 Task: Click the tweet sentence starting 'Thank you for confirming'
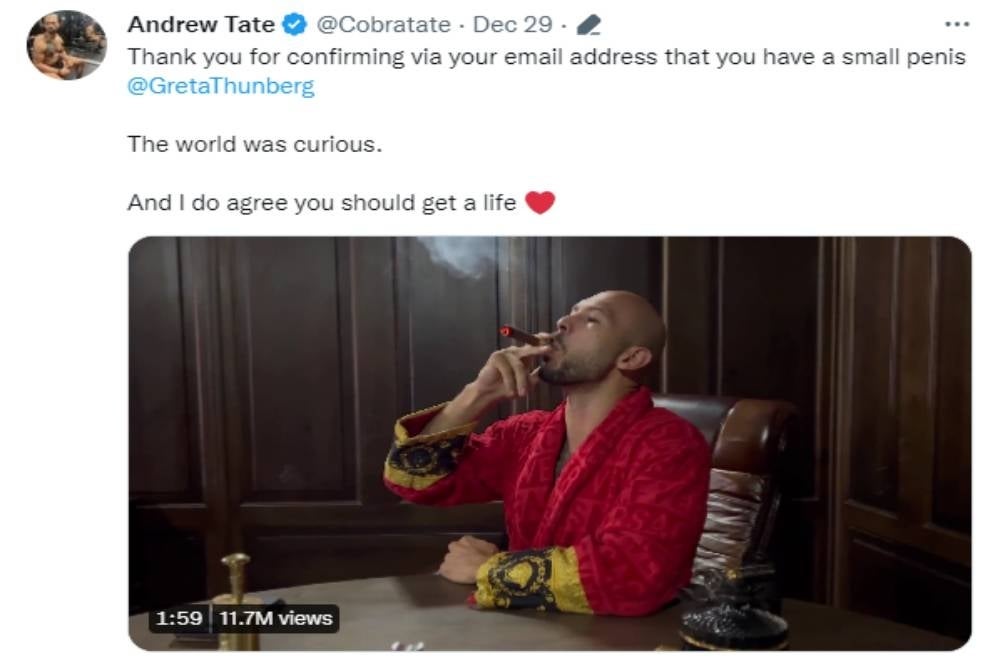pyautogui.click(x=547, y=57)
